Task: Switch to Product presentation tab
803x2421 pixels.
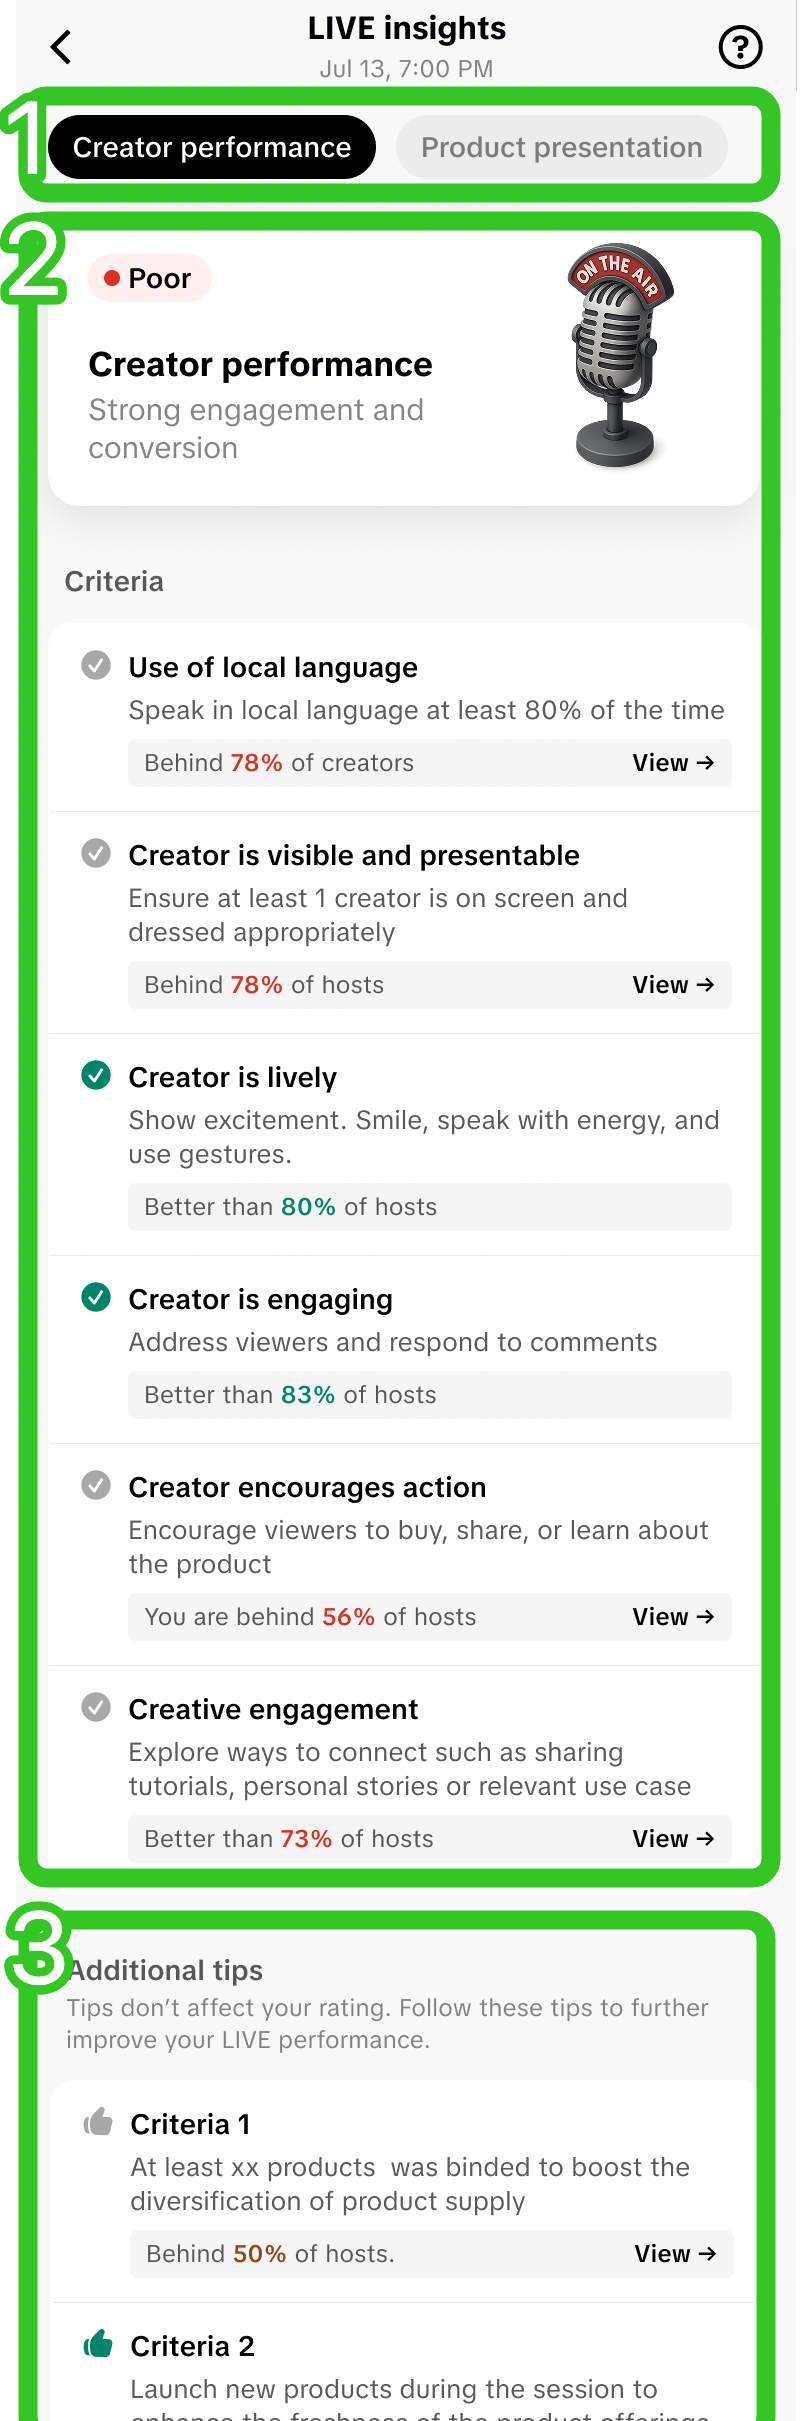Action: coord(561,148)
